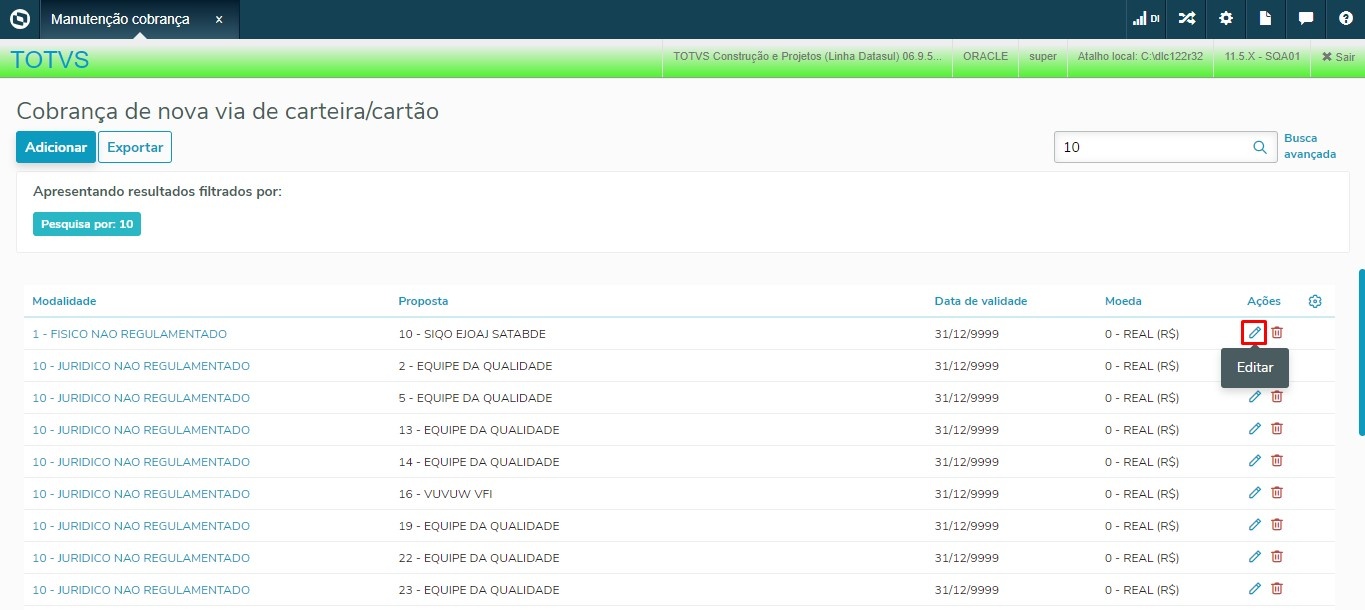1365x610 pixels.
Task: Open table column settings gear icon
Action: click(x=1315, y=301)
